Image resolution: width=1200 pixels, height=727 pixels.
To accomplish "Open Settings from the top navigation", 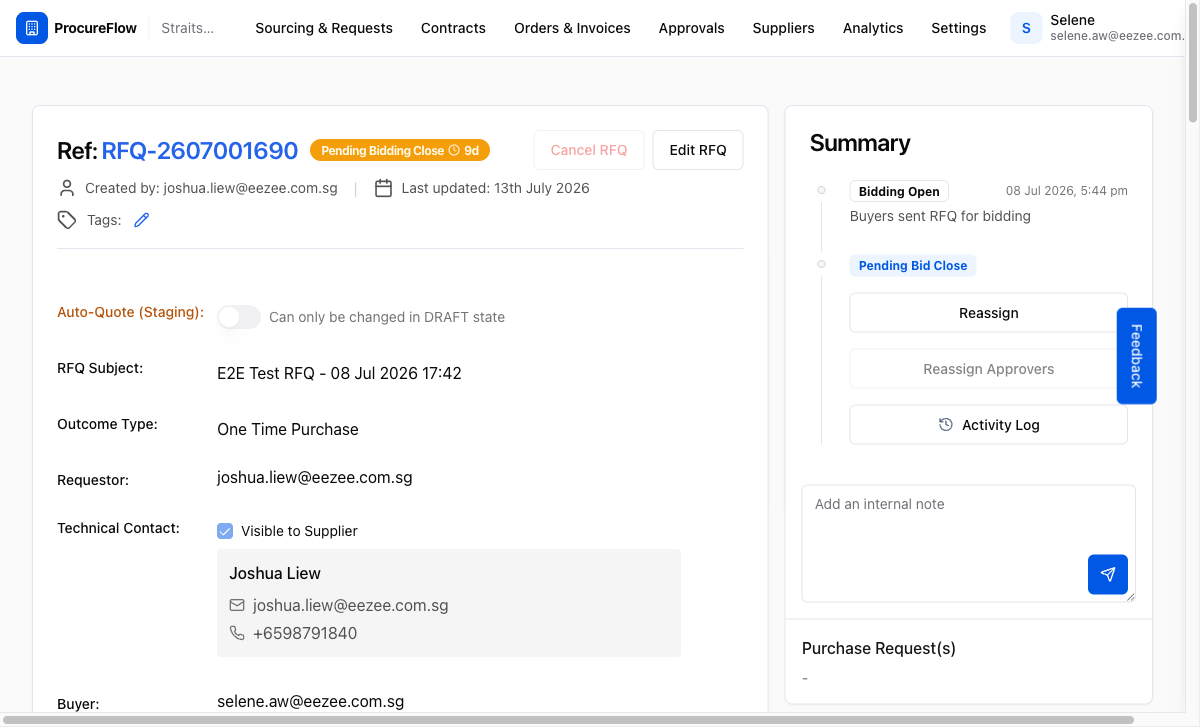I will click(x=959, y=28).
